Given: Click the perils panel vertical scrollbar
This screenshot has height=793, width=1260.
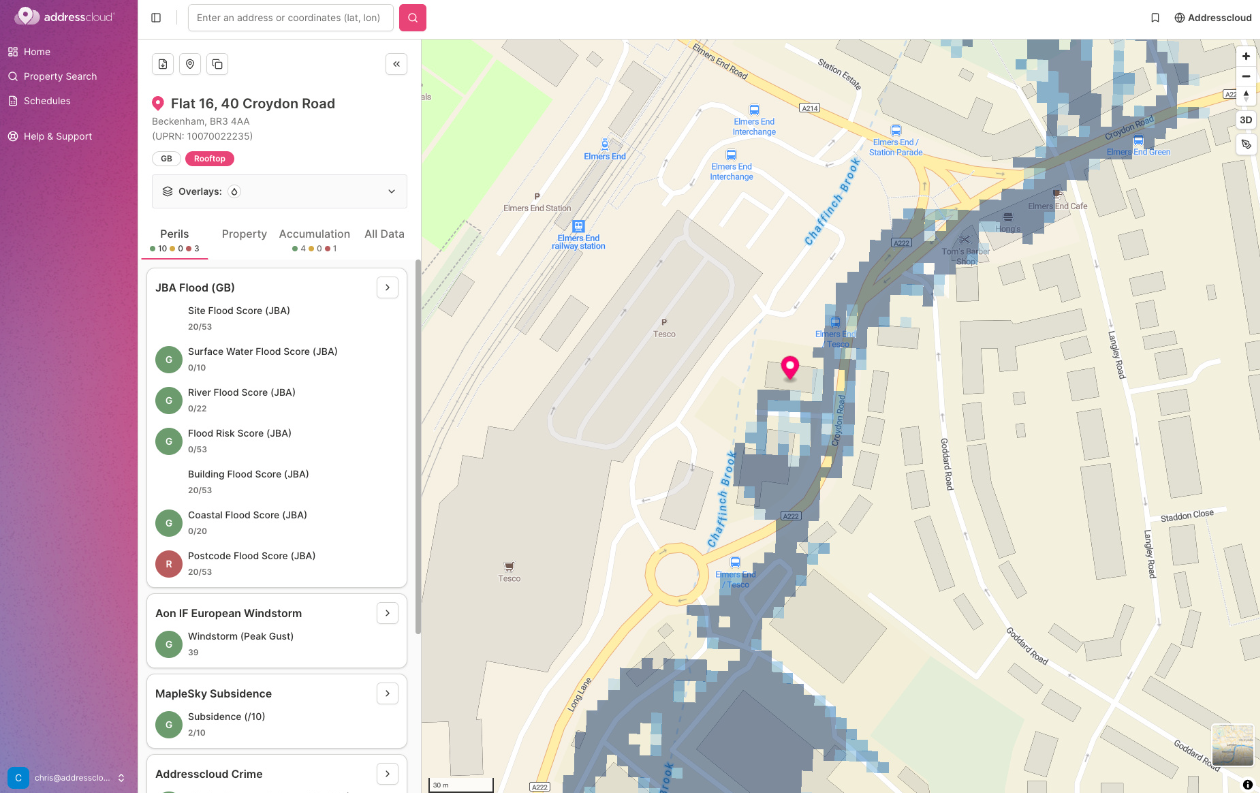Looking at the screenshot, I should click(x=418, y=446).
